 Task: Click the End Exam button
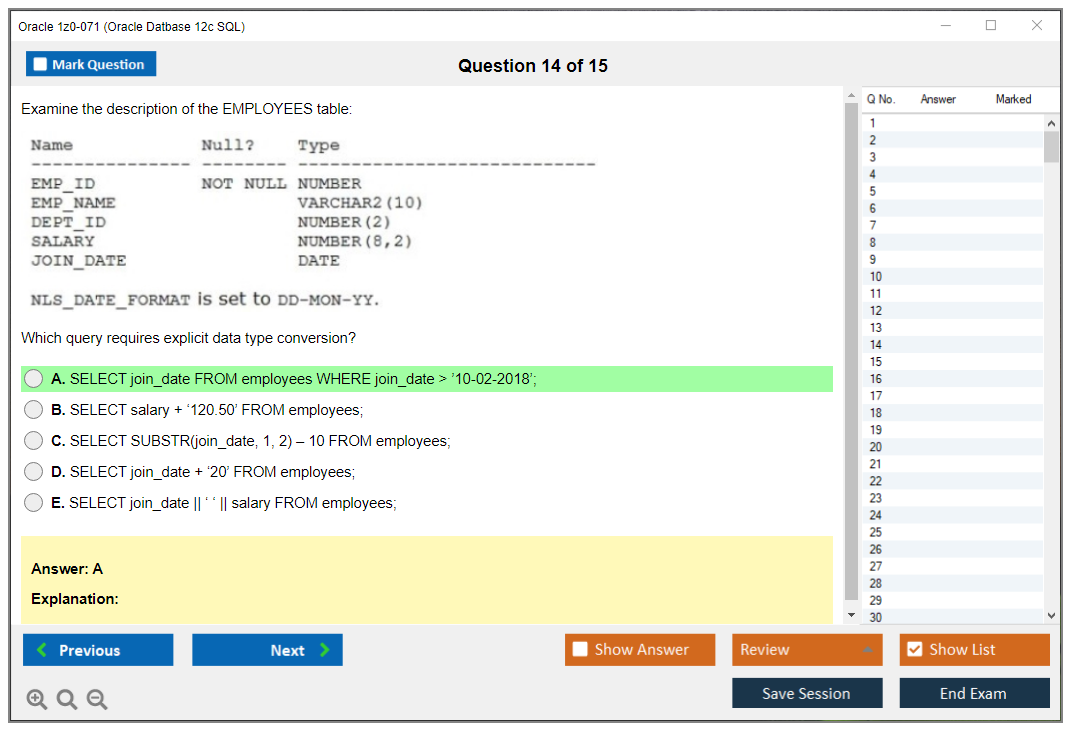(974, 693)
